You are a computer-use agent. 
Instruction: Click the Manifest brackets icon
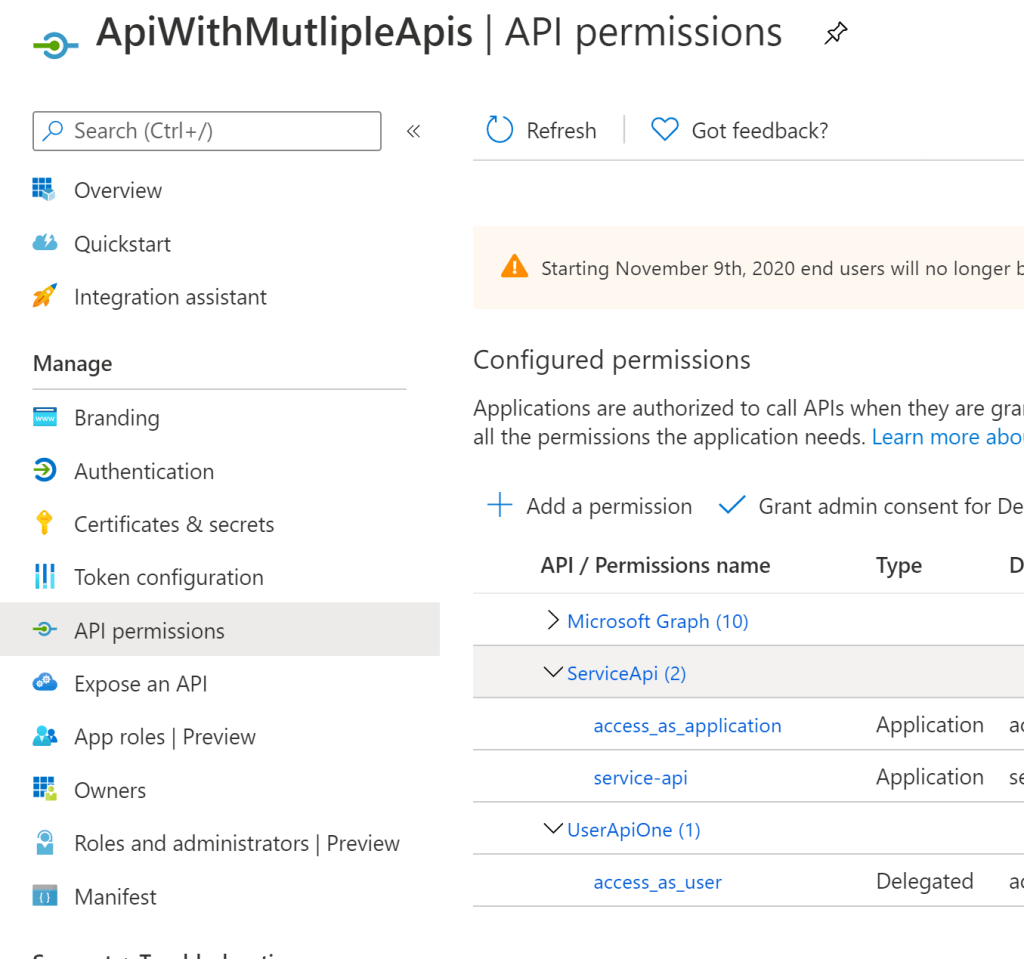[x=44, y=896]
